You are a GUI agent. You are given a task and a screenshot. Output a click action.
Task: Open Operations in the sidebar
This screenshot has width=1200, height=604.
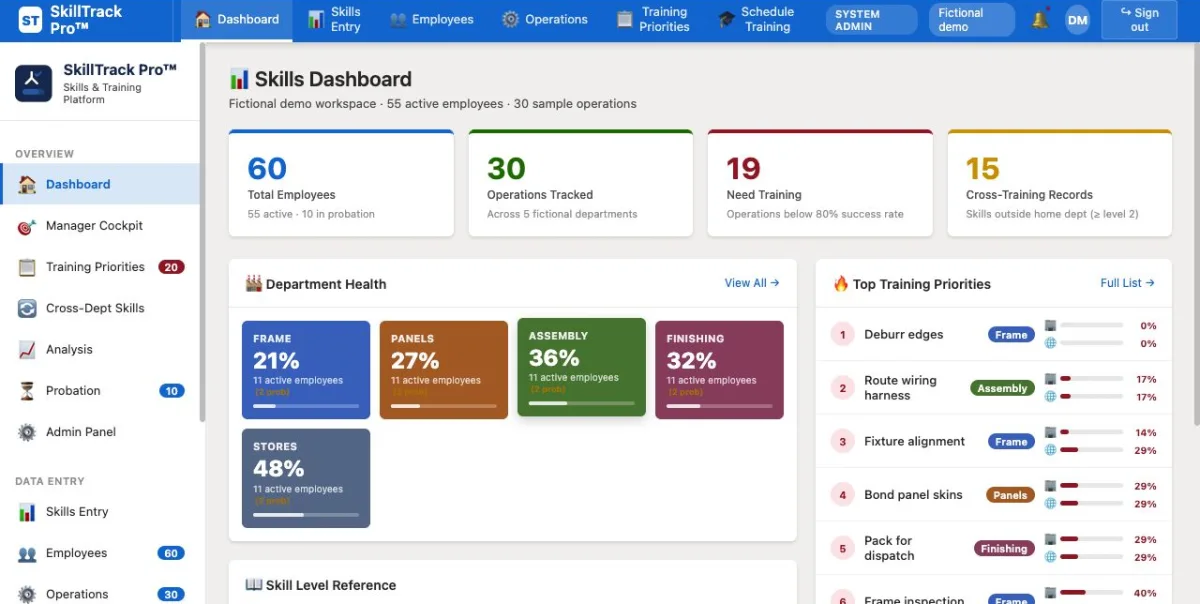(x=100, y=593)
